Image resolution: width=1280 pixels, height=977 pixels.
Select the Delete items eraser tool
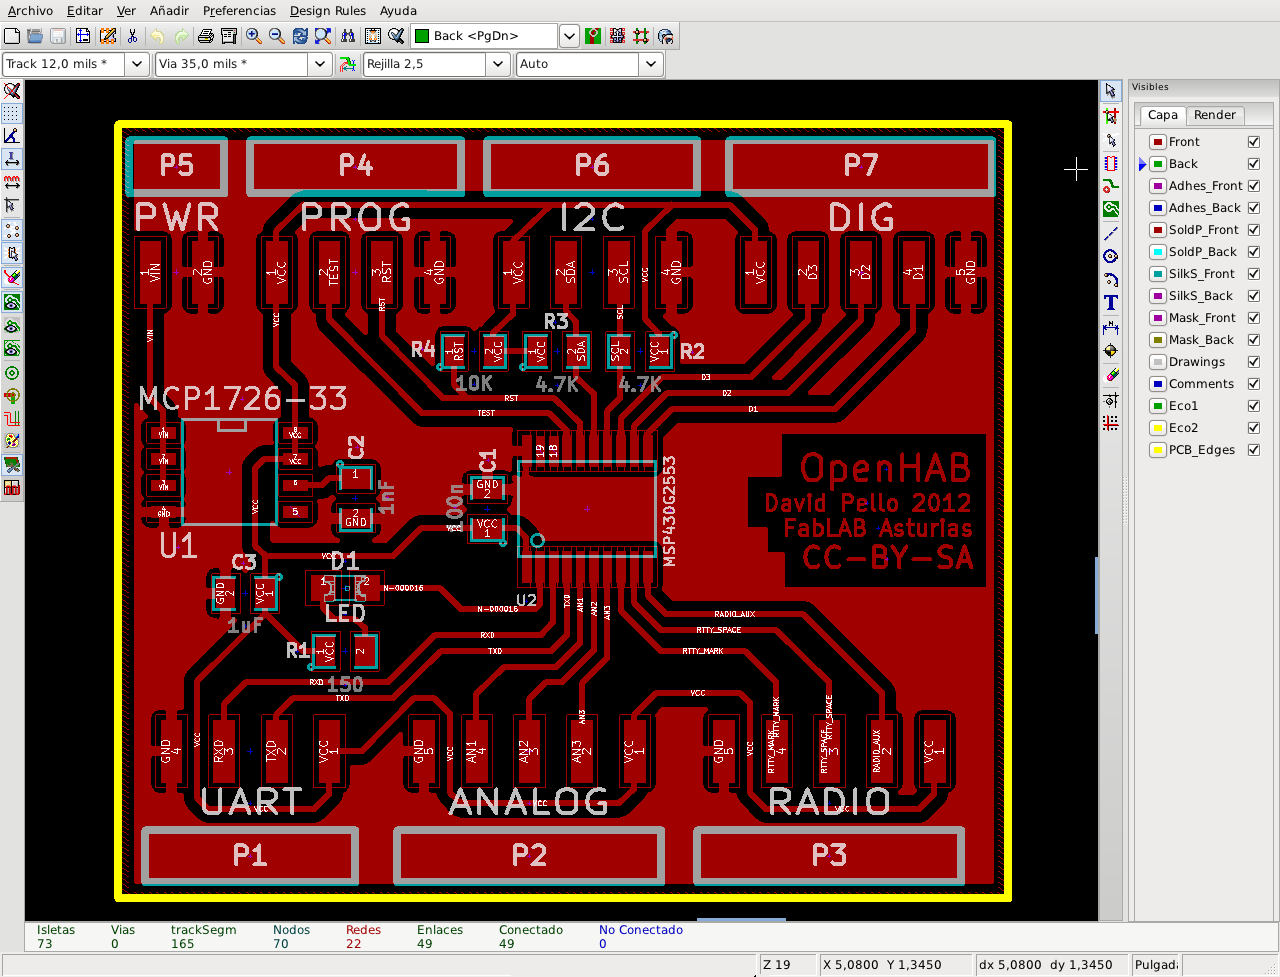(x=1111, y=375)
